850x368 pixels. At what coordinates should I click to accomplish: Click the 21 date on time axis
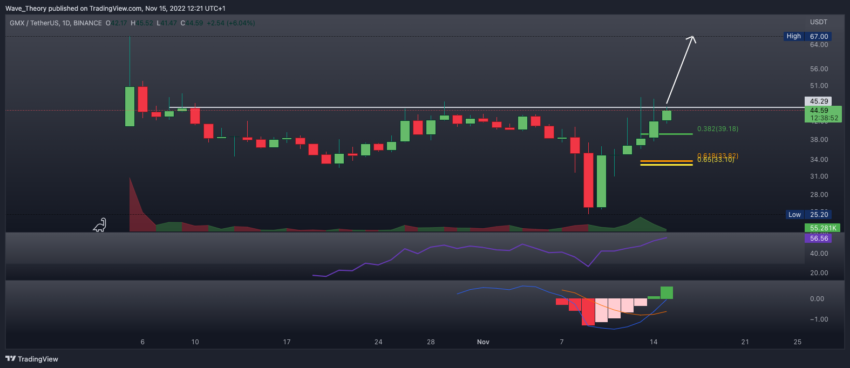tap(745, 342)
